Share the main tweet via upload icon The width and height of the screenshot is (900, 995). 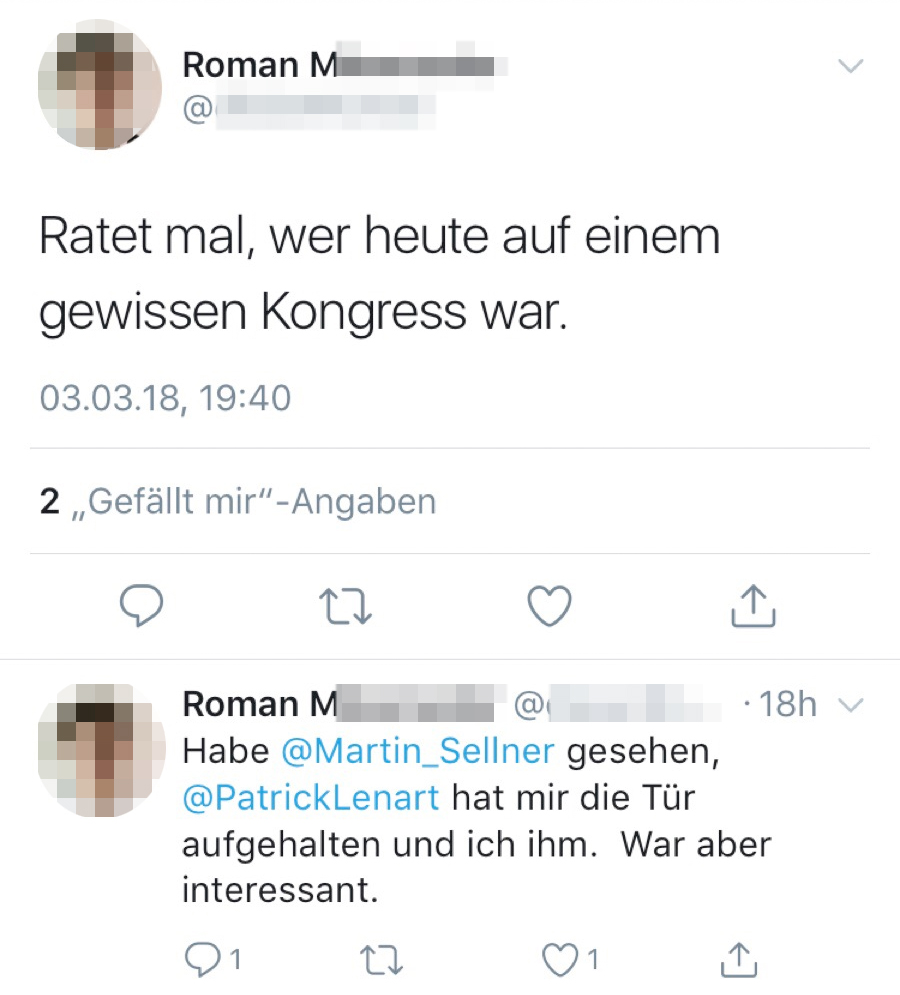coord(753,606)
